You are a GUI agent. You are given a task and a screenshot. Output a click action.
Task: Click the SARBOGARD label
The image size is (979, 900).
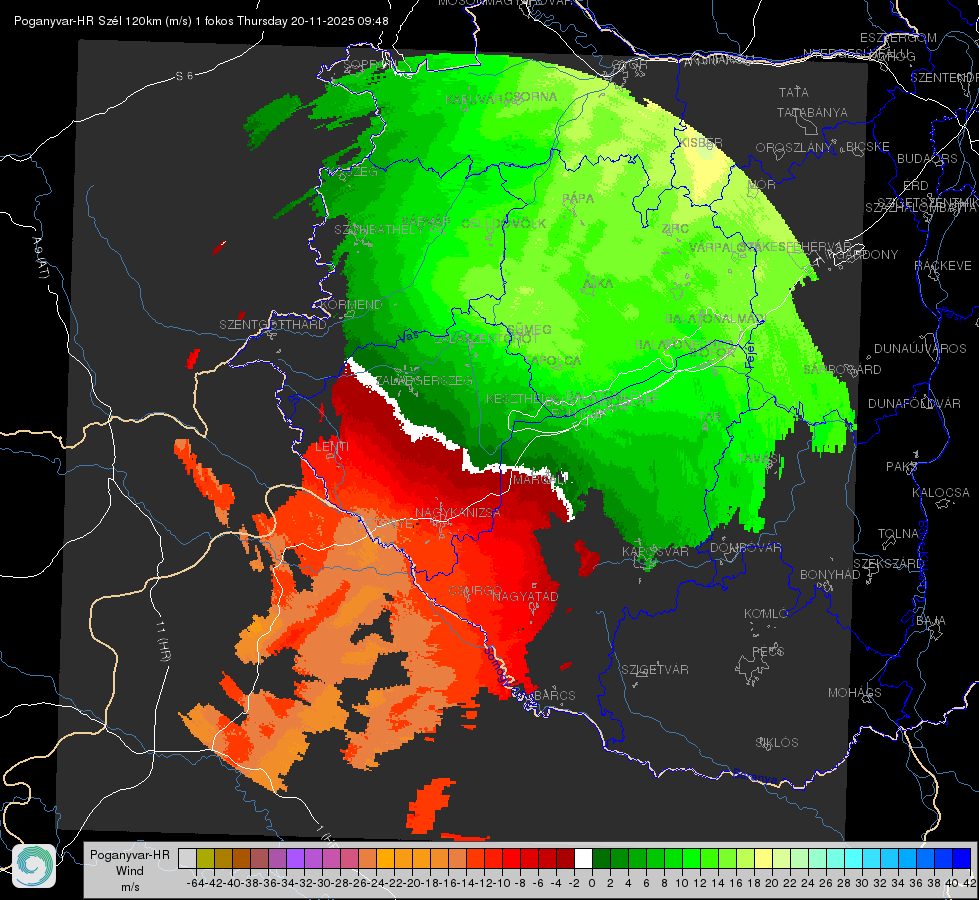point(842,370)
